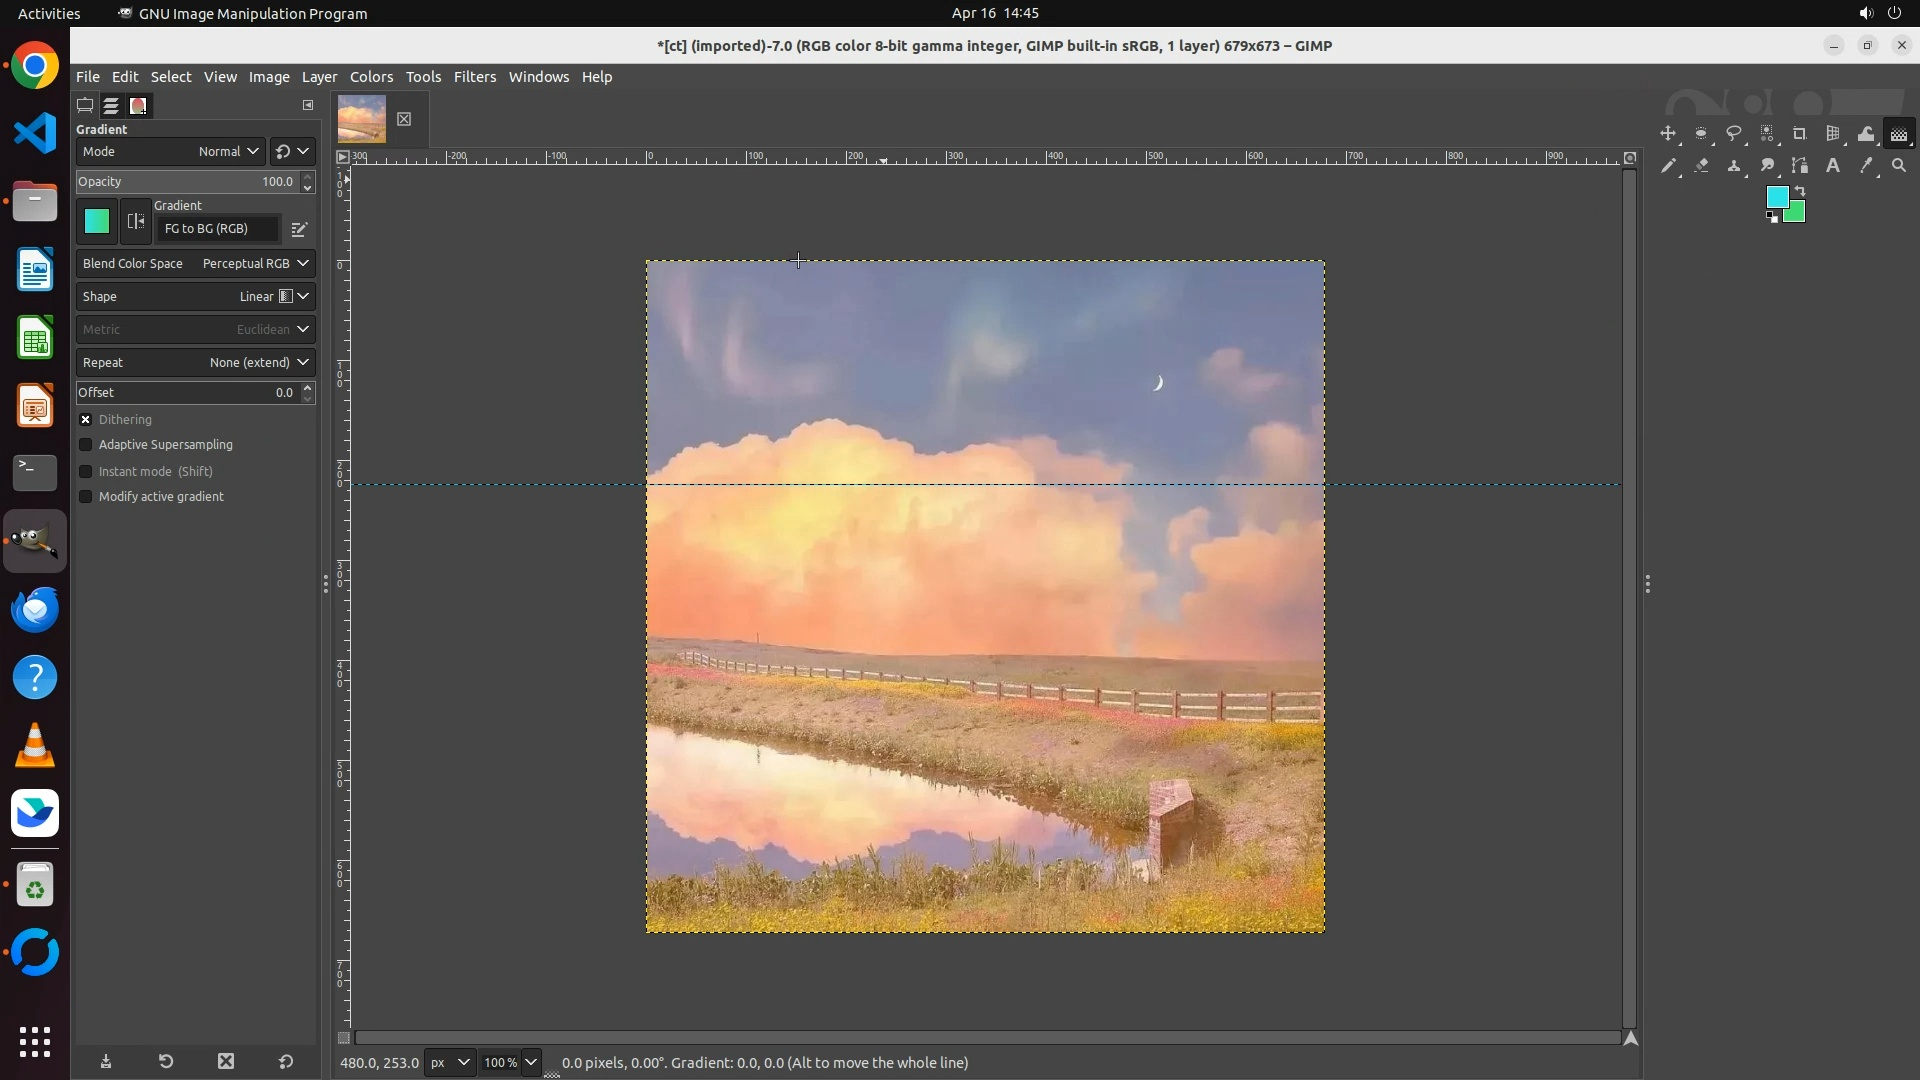Click the image thumbnail tab
This screenshot has width=1920, height=1080.
362,119
